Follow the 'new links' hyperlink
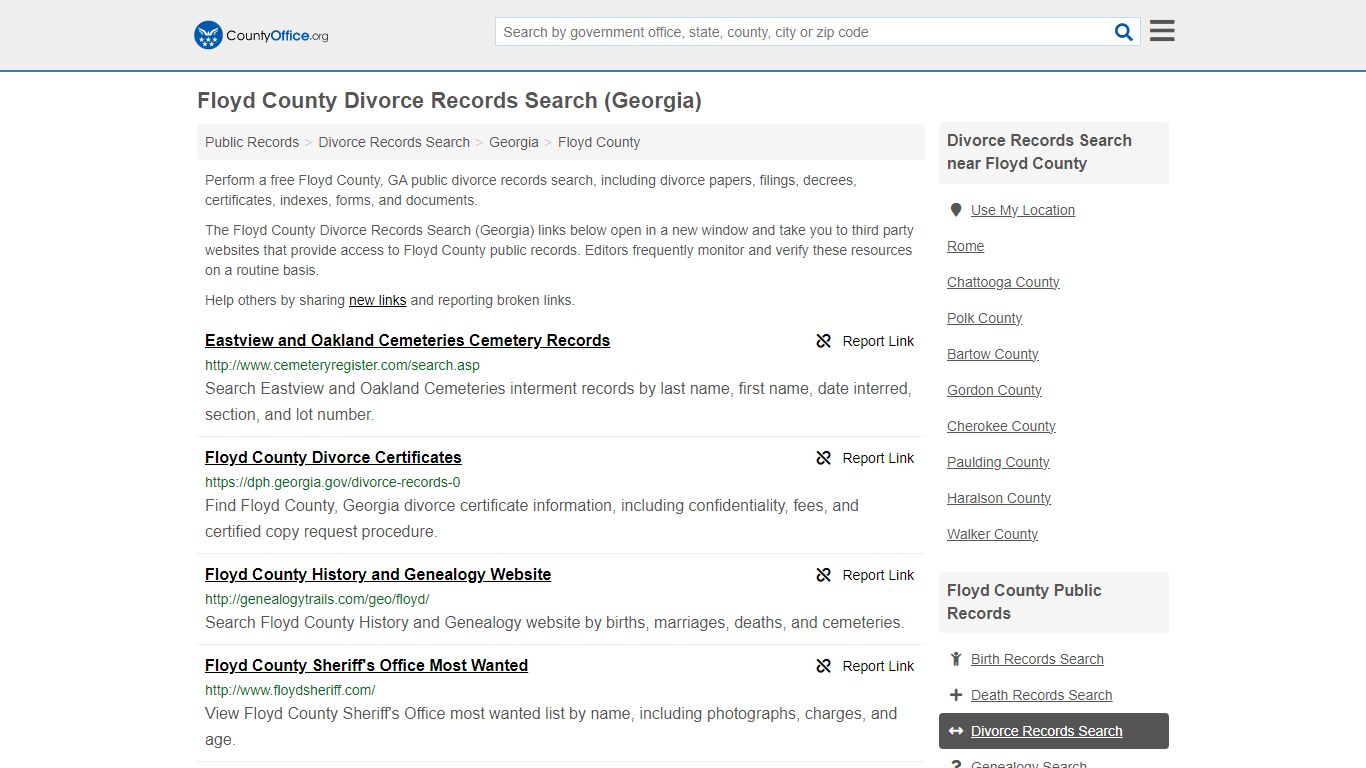The image size is (1366, 768). [377, 300]
